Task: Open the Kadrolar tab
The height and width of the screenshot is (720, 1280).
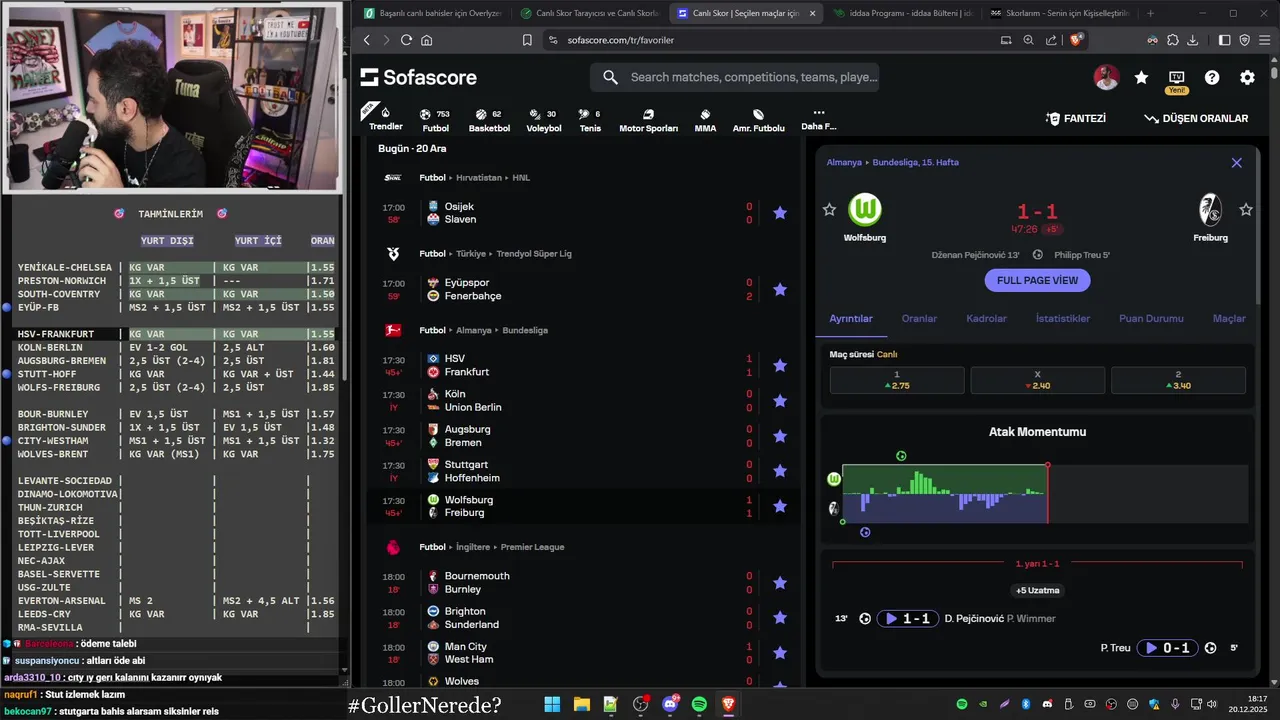Action: coord(986,319)
